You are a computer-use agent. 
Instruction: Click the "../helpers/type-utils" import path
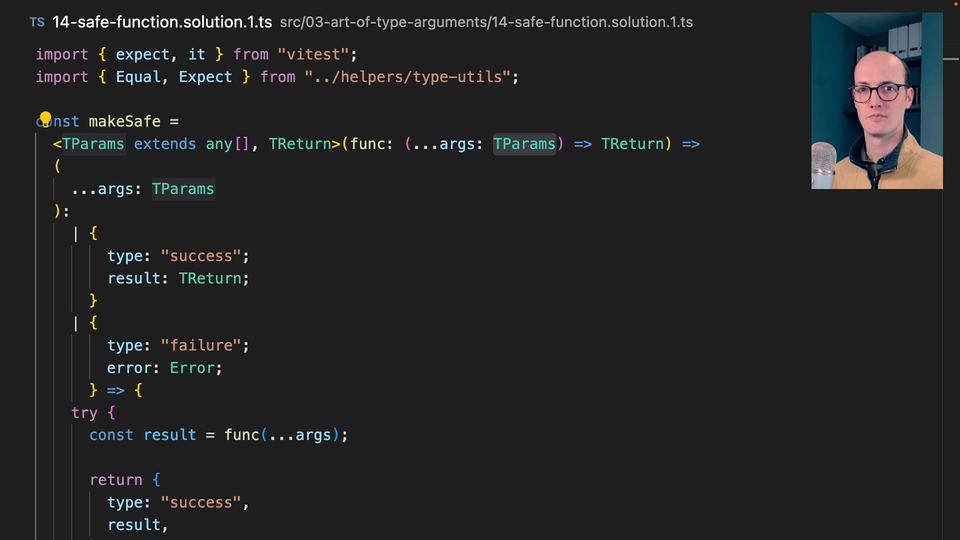412,77
